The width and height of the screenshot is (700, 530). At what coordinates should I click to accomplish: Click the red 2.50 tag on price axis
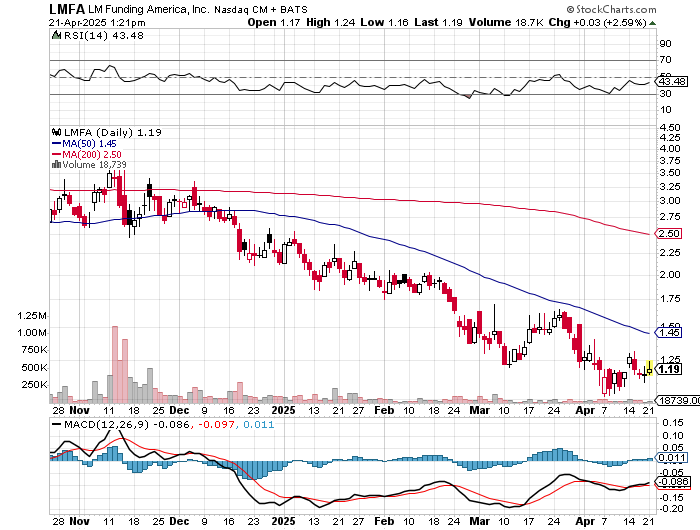click(x=668, y=234)
